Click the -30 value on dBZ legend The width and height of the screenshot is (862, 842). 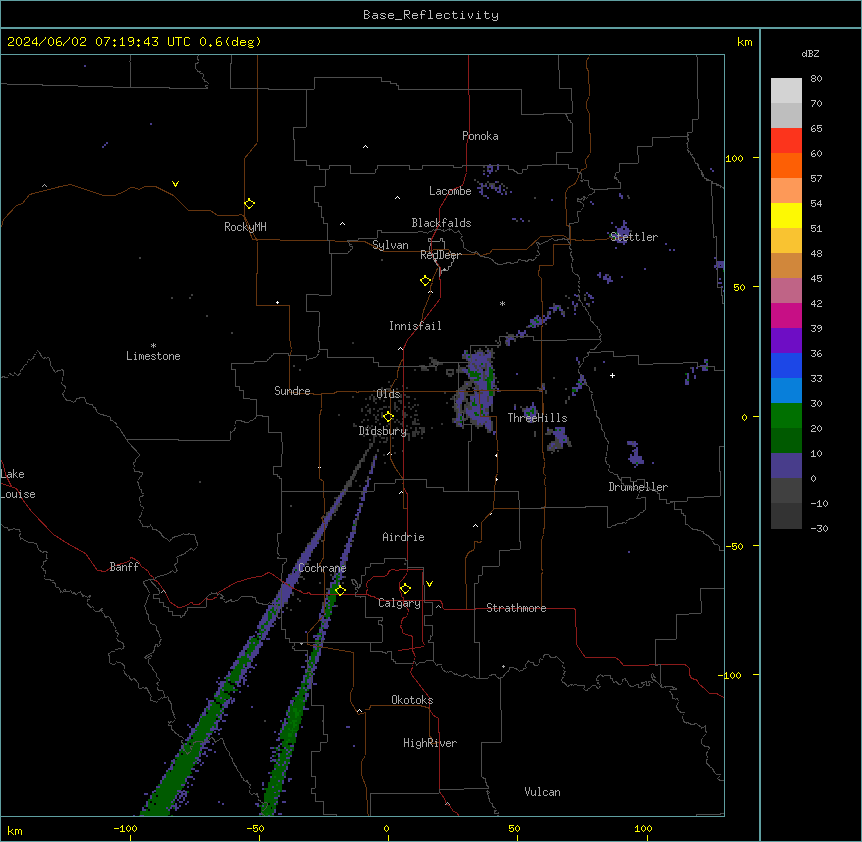(819, 528)
